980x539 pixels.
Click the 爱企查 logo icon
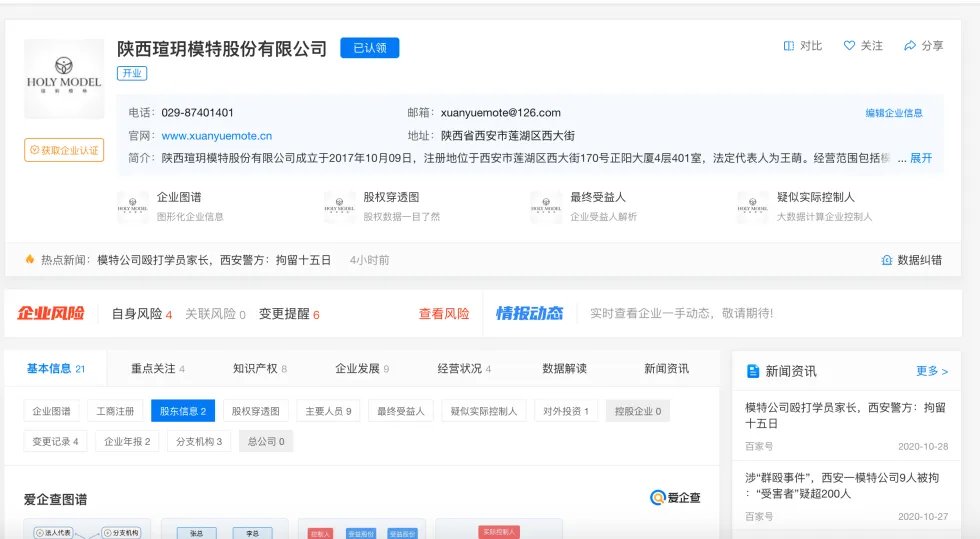click(x=658, y=498)
